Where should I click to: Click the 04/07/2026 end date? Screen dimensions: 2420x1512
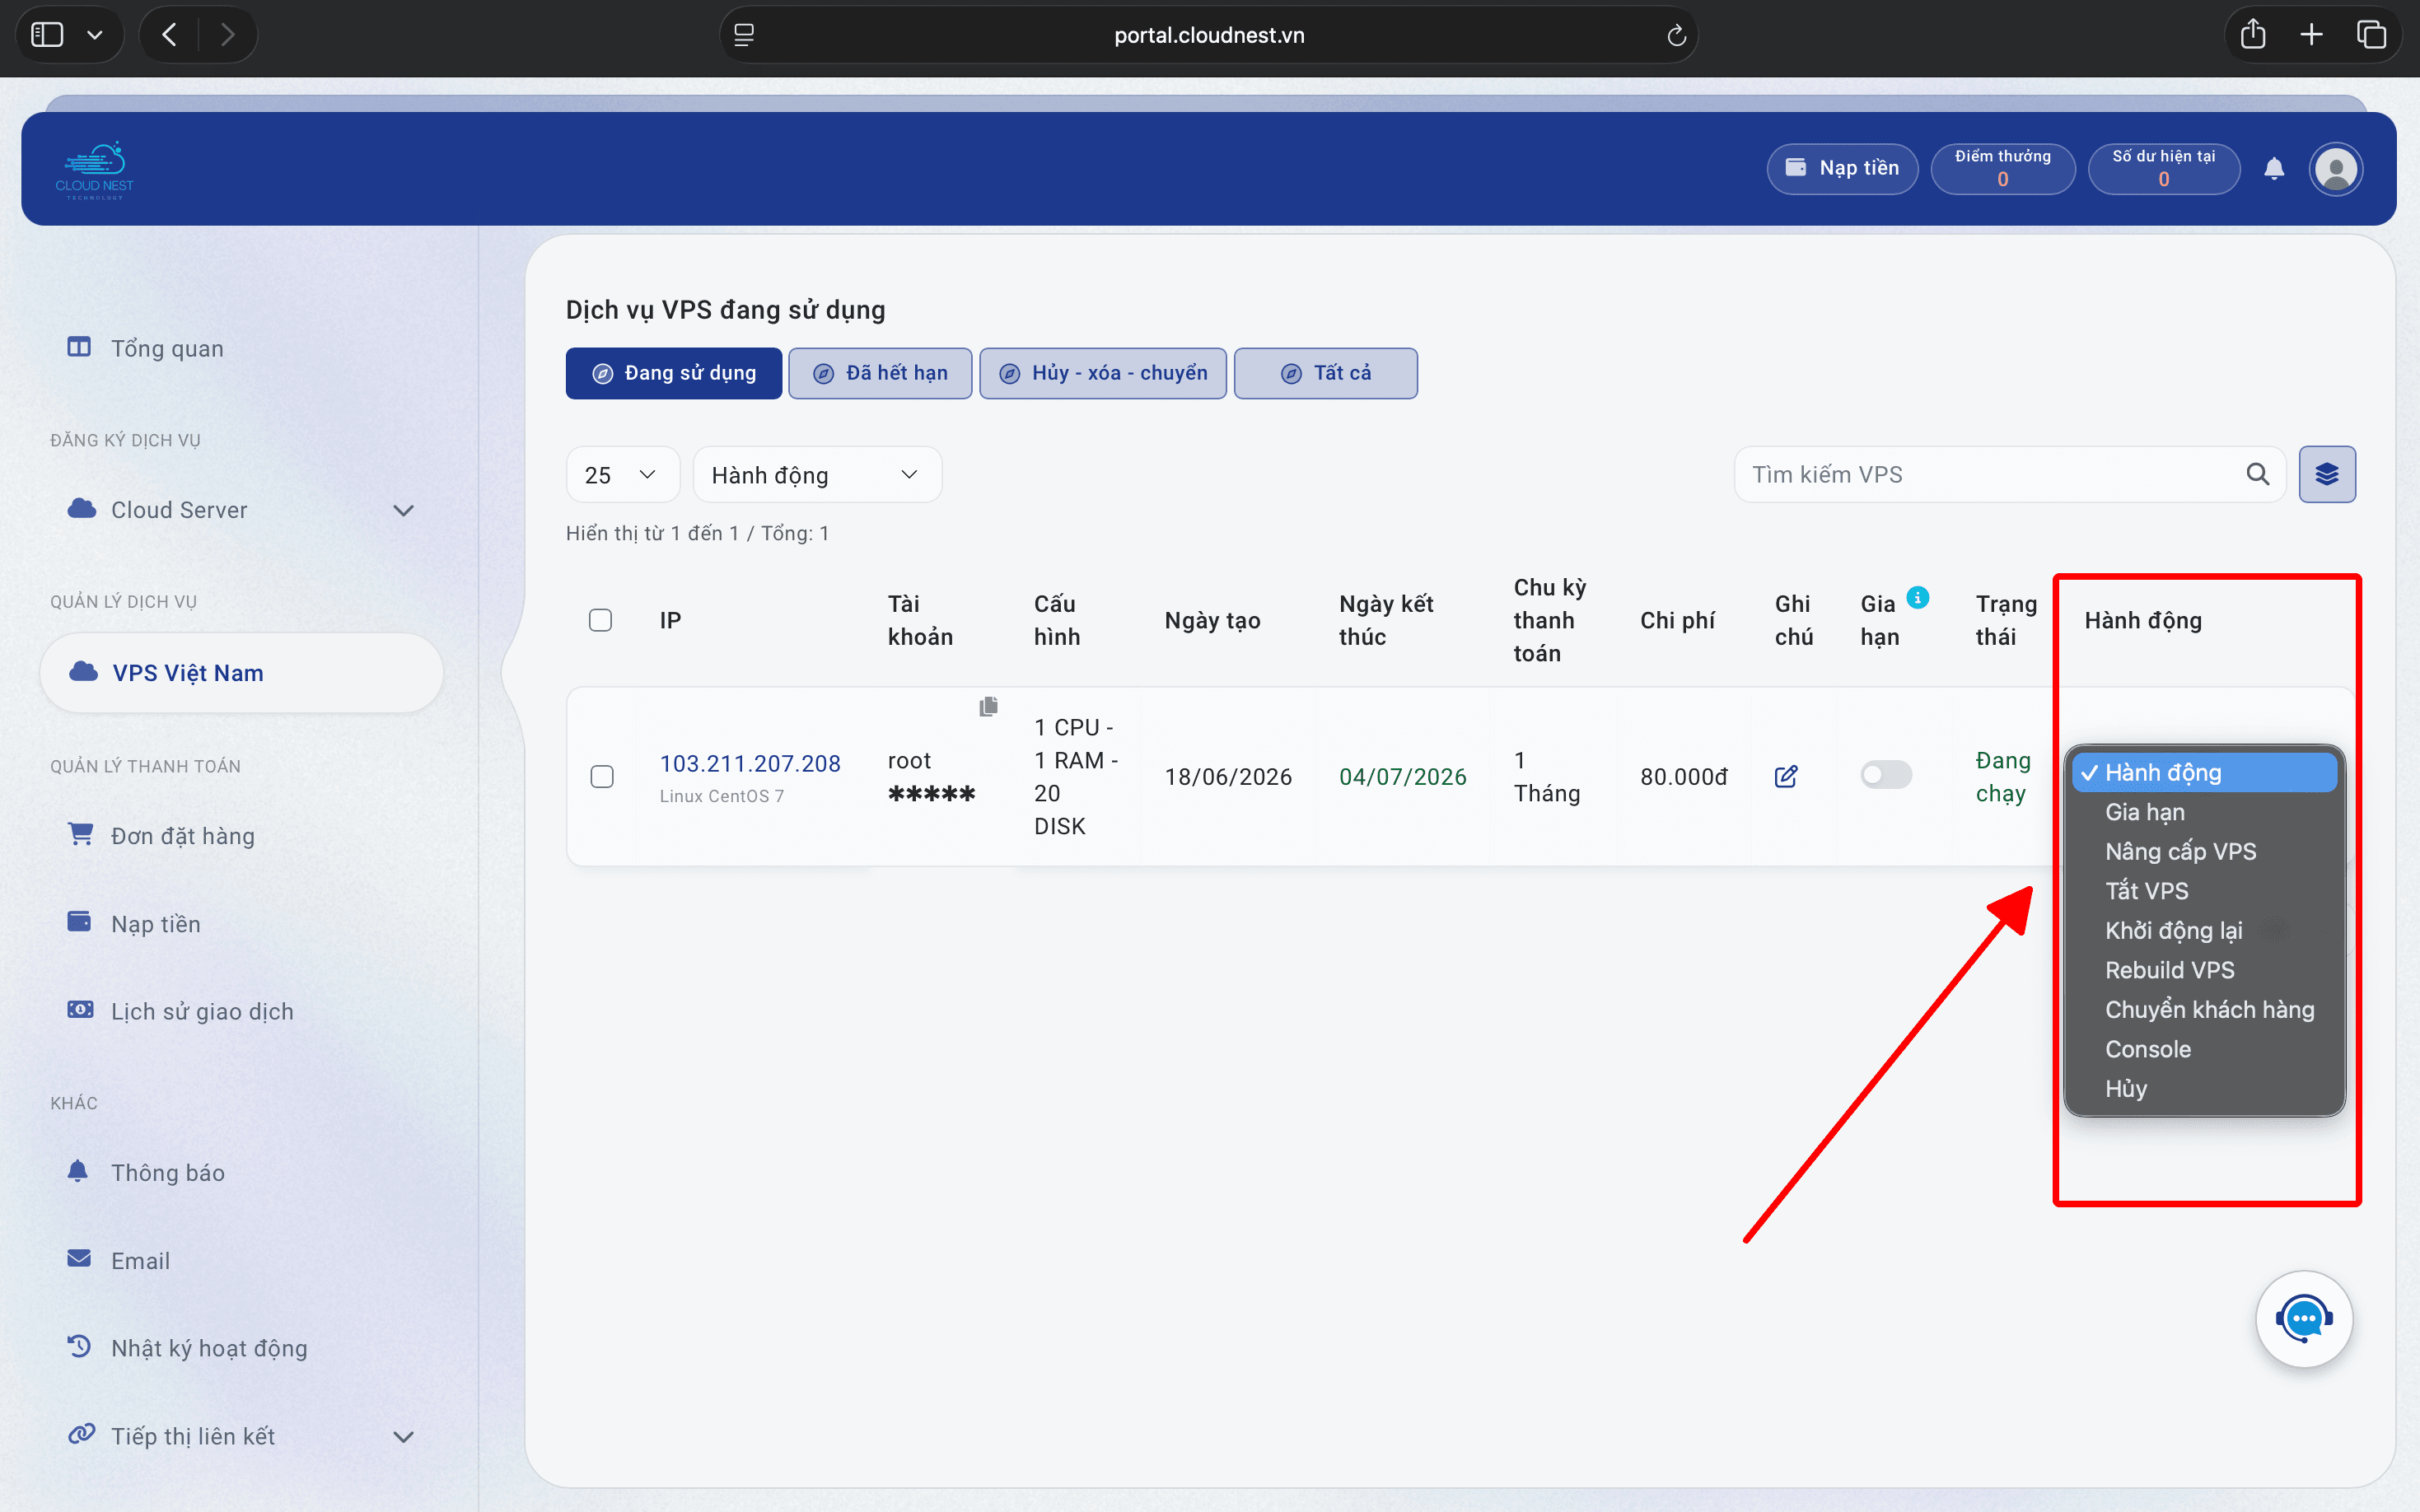point(1402,776)
